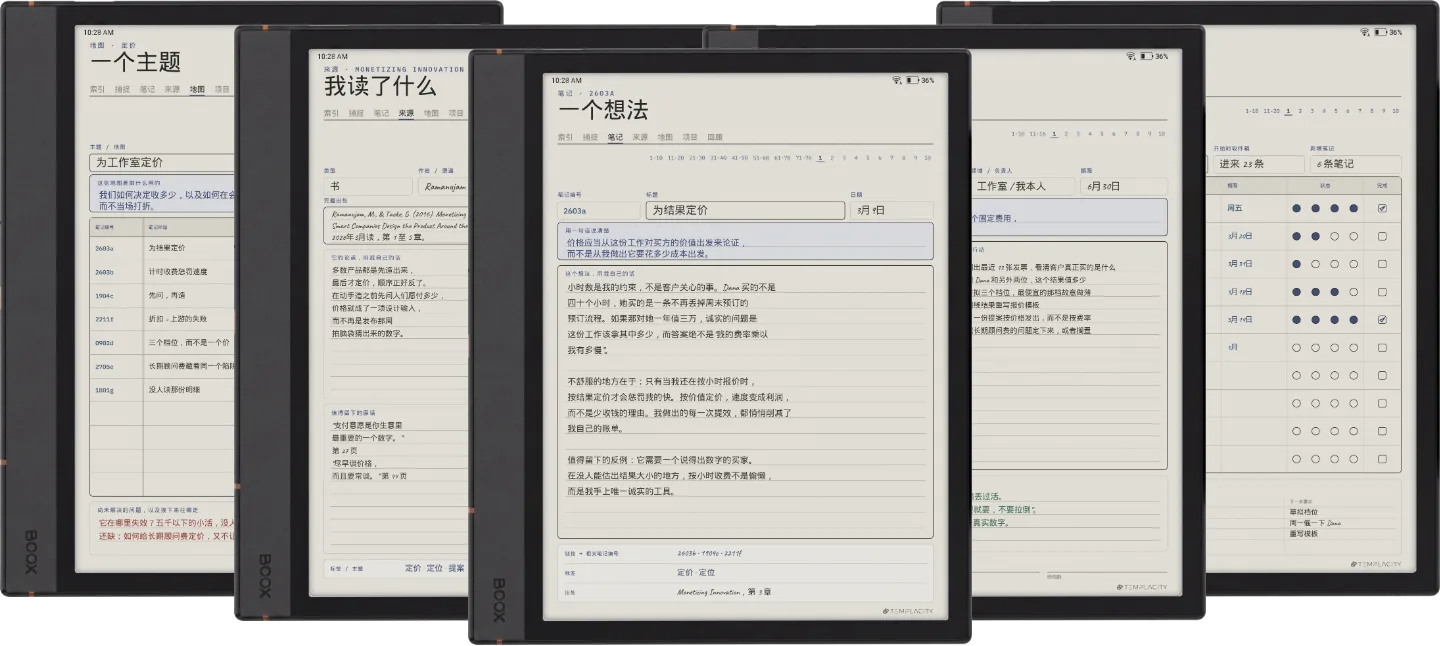Switch to 来源 tab on the 一个想法 page
Screen dimensions: 1440x646
(x=640, y=137)
